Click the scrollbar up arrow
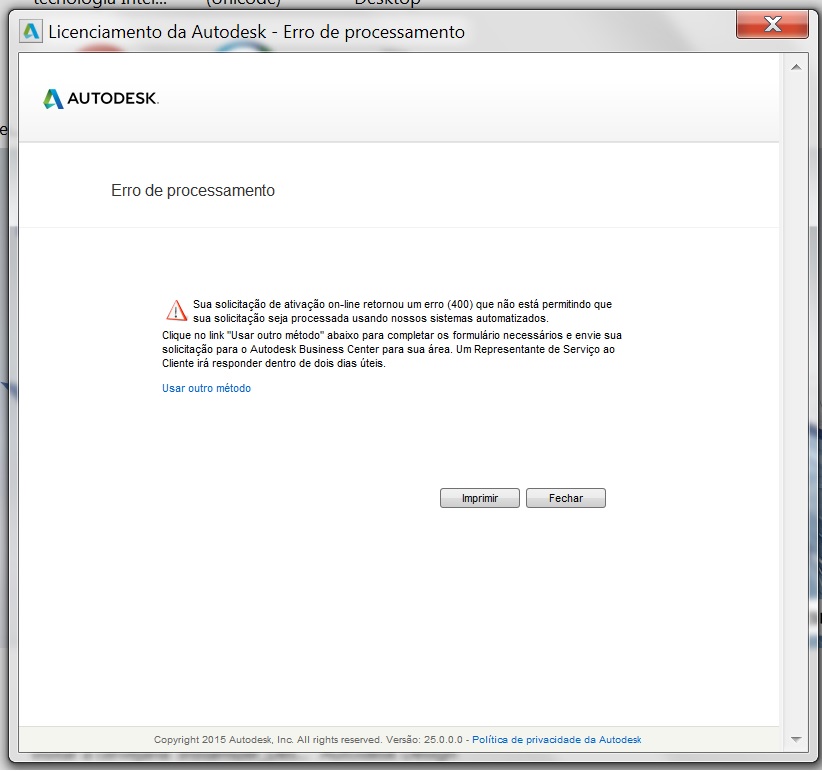The height and width of the screenshot is (771, 822). [796, 67]
